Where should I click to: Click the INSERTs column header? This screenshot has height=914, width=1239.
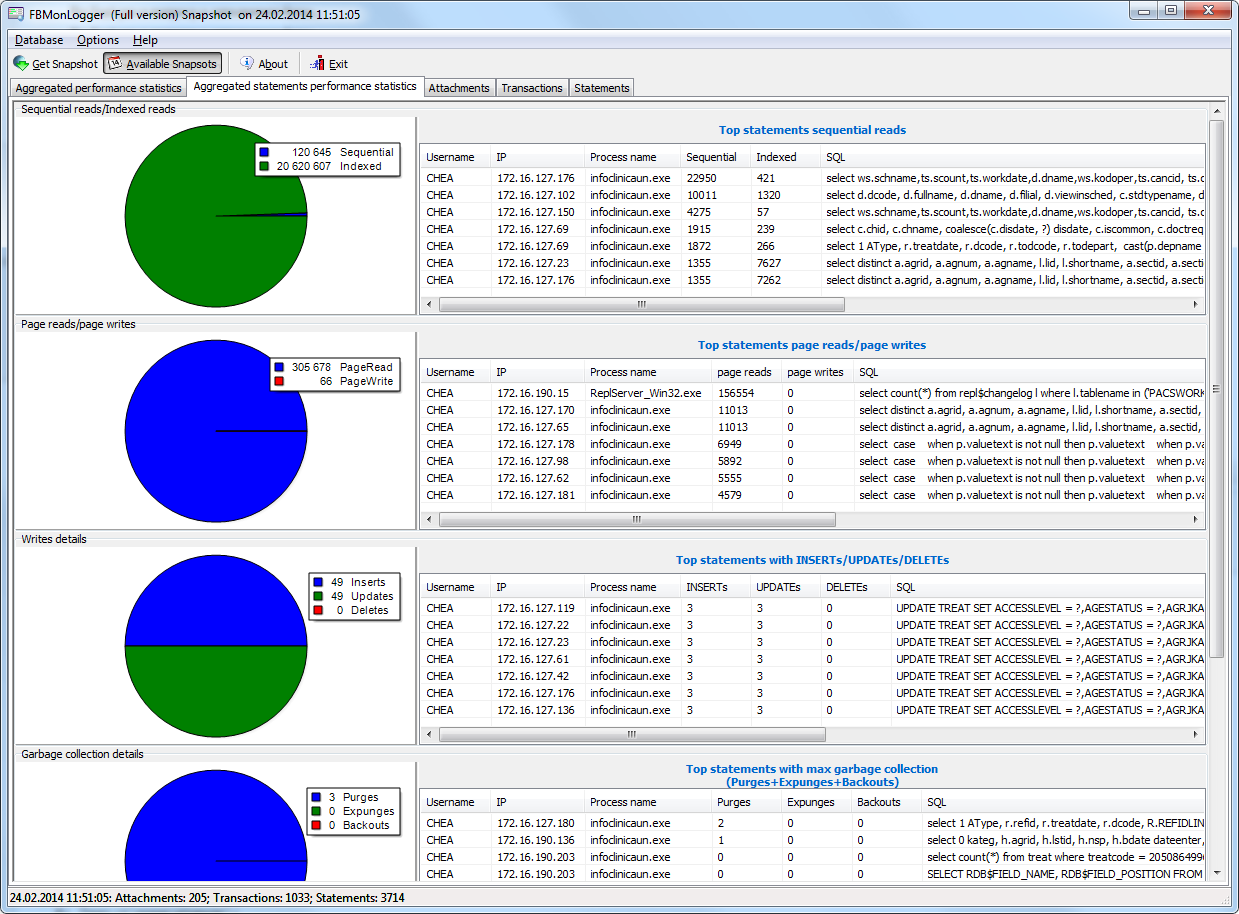point(715,587)
